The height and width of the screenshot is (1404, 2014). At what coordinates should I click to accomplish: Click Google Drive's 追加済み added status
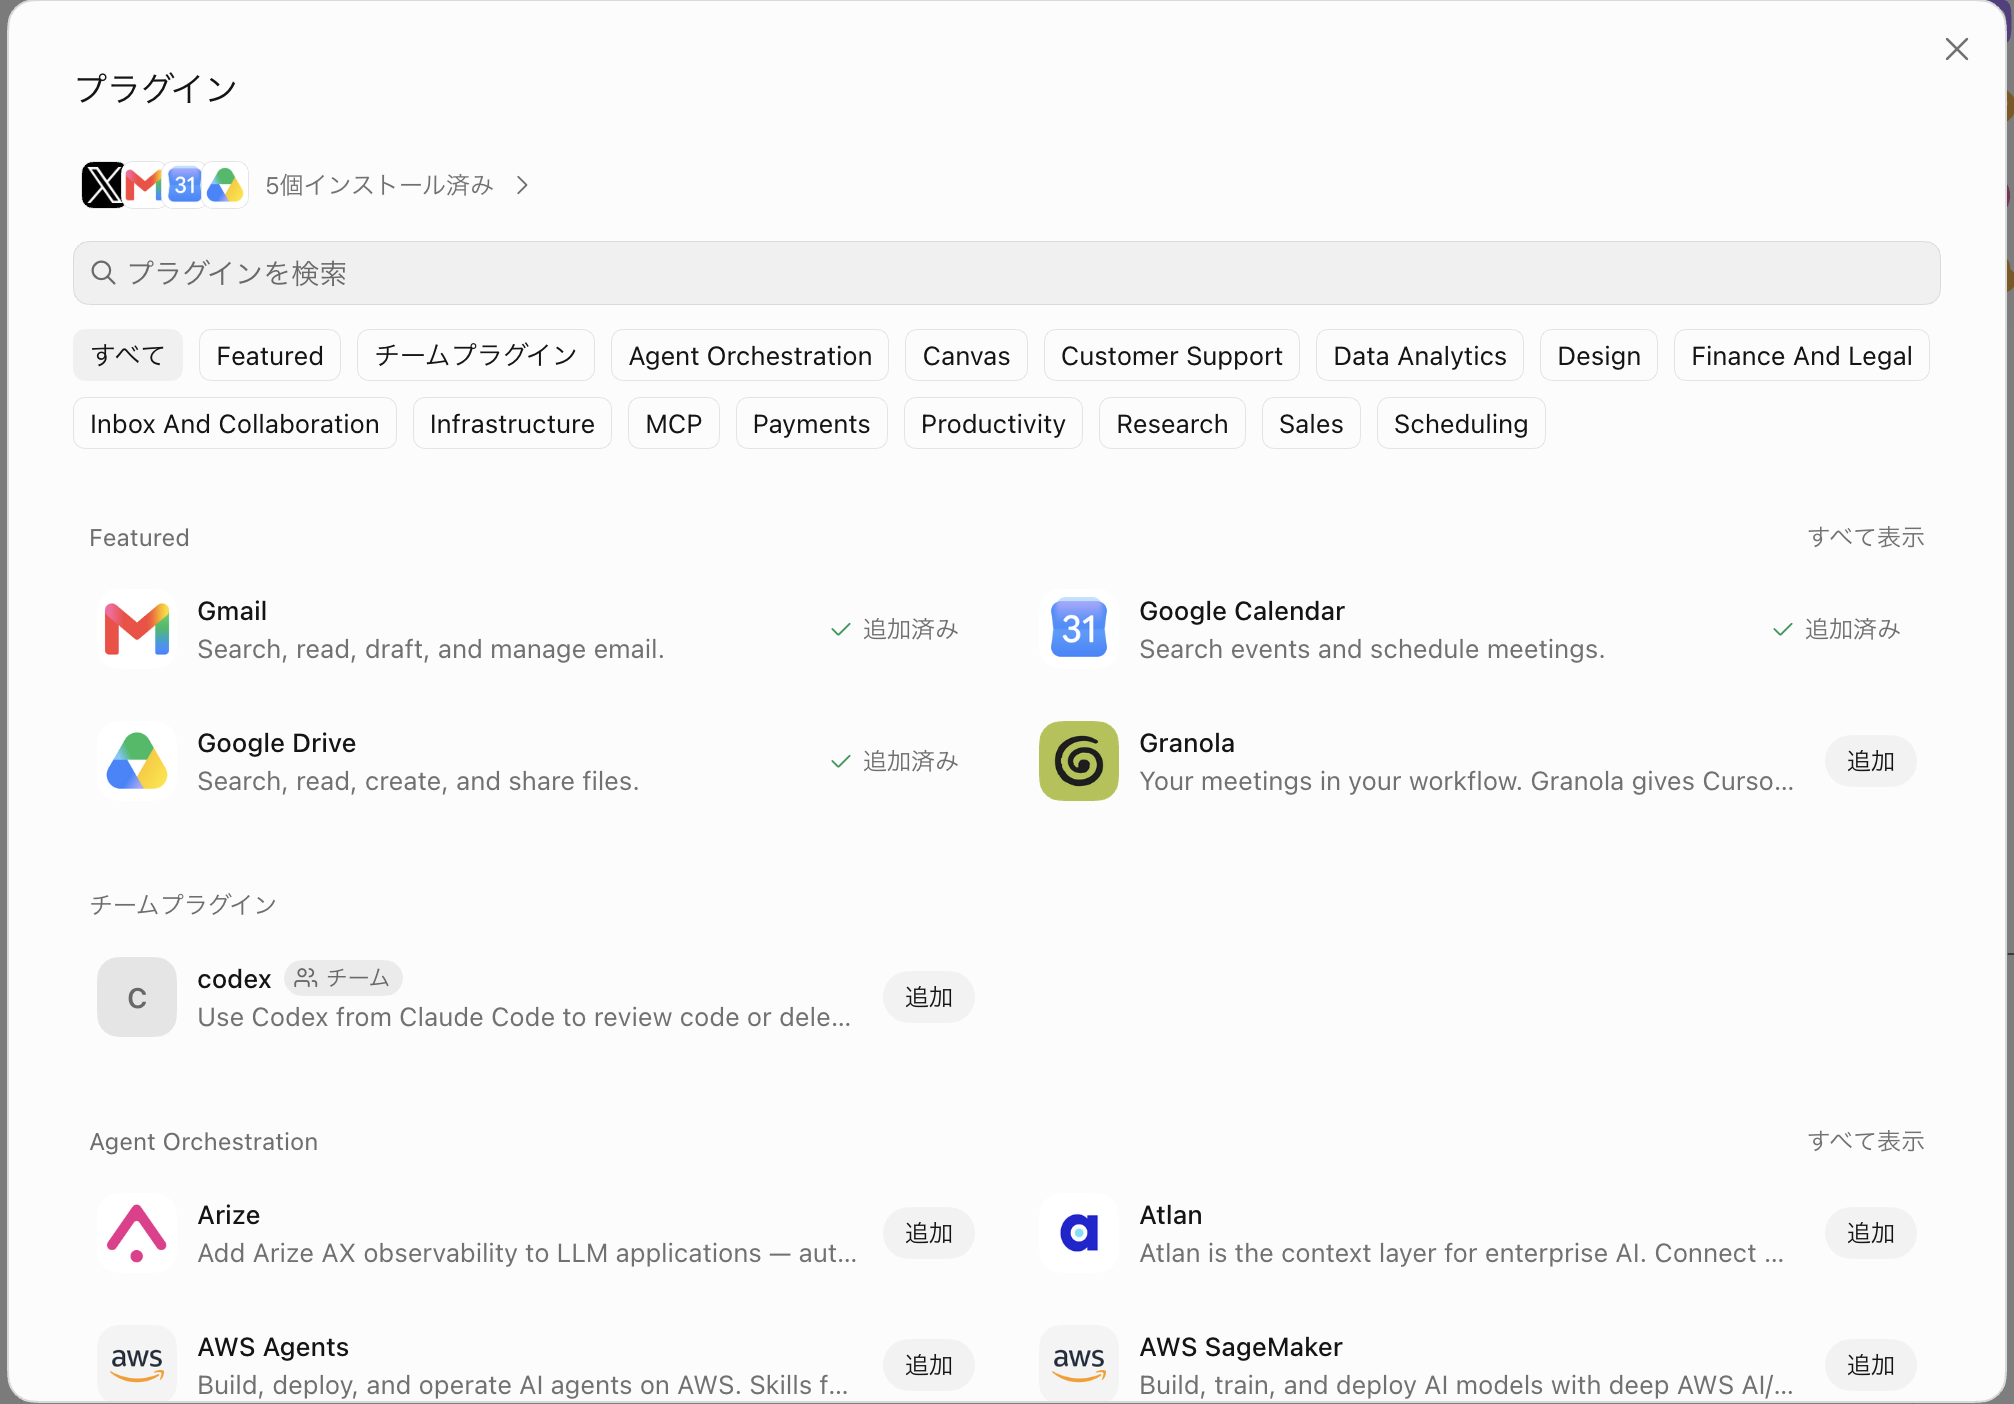click(895, 761)
